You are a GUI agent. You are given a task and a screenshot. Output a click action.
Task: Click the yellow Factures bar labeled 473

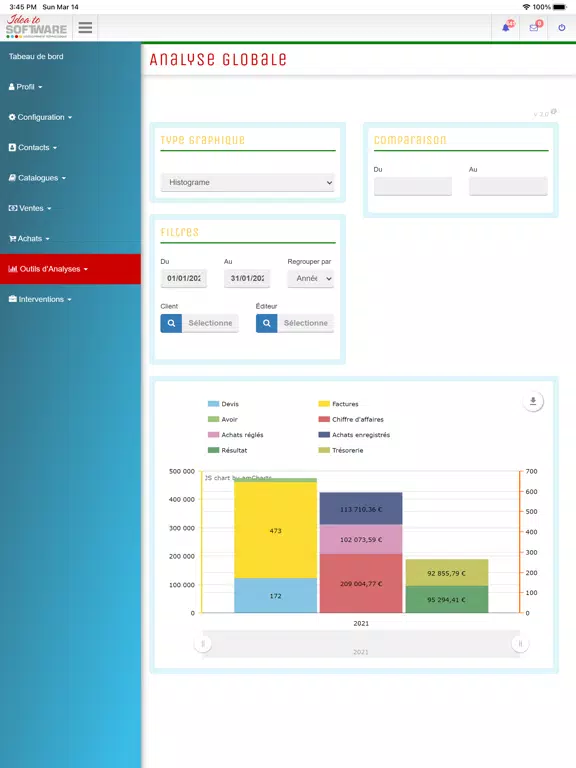pos(276,530)
